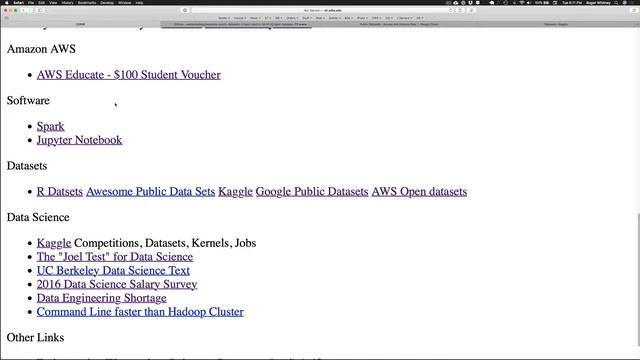Viewport: 640px width, 360px height.
Task: Toggle the Safari sidebar button
Action: point(40,10)
